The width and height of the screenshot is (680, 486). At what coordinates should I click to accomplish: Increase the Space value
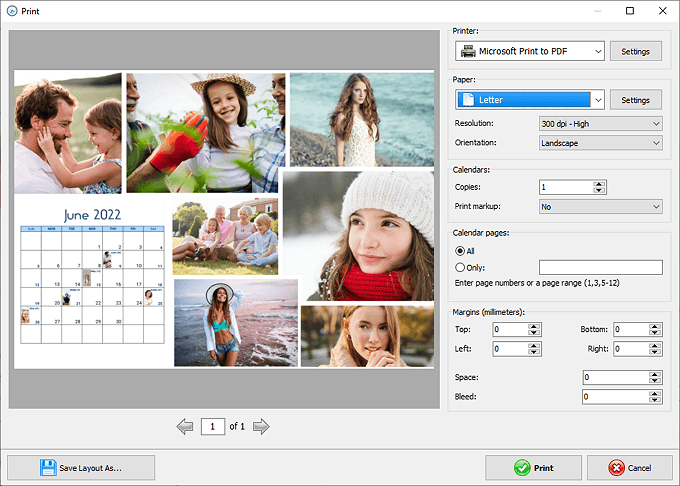(x=655, y=374)
